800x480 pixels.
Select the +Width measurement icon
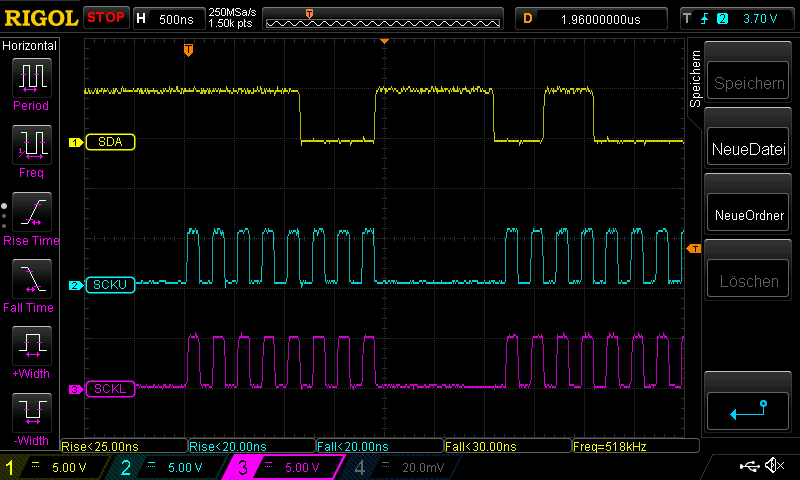(x=32, y=346)
